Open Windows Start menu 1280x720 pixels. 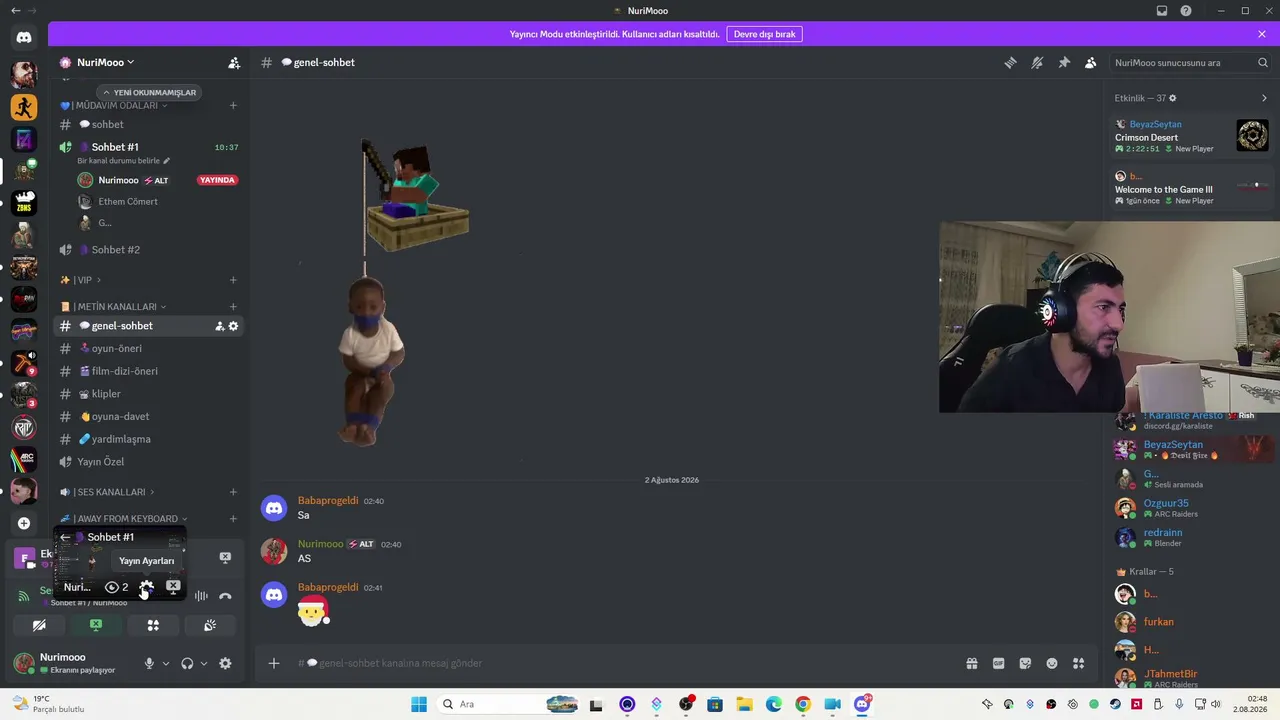coord(418,704)
